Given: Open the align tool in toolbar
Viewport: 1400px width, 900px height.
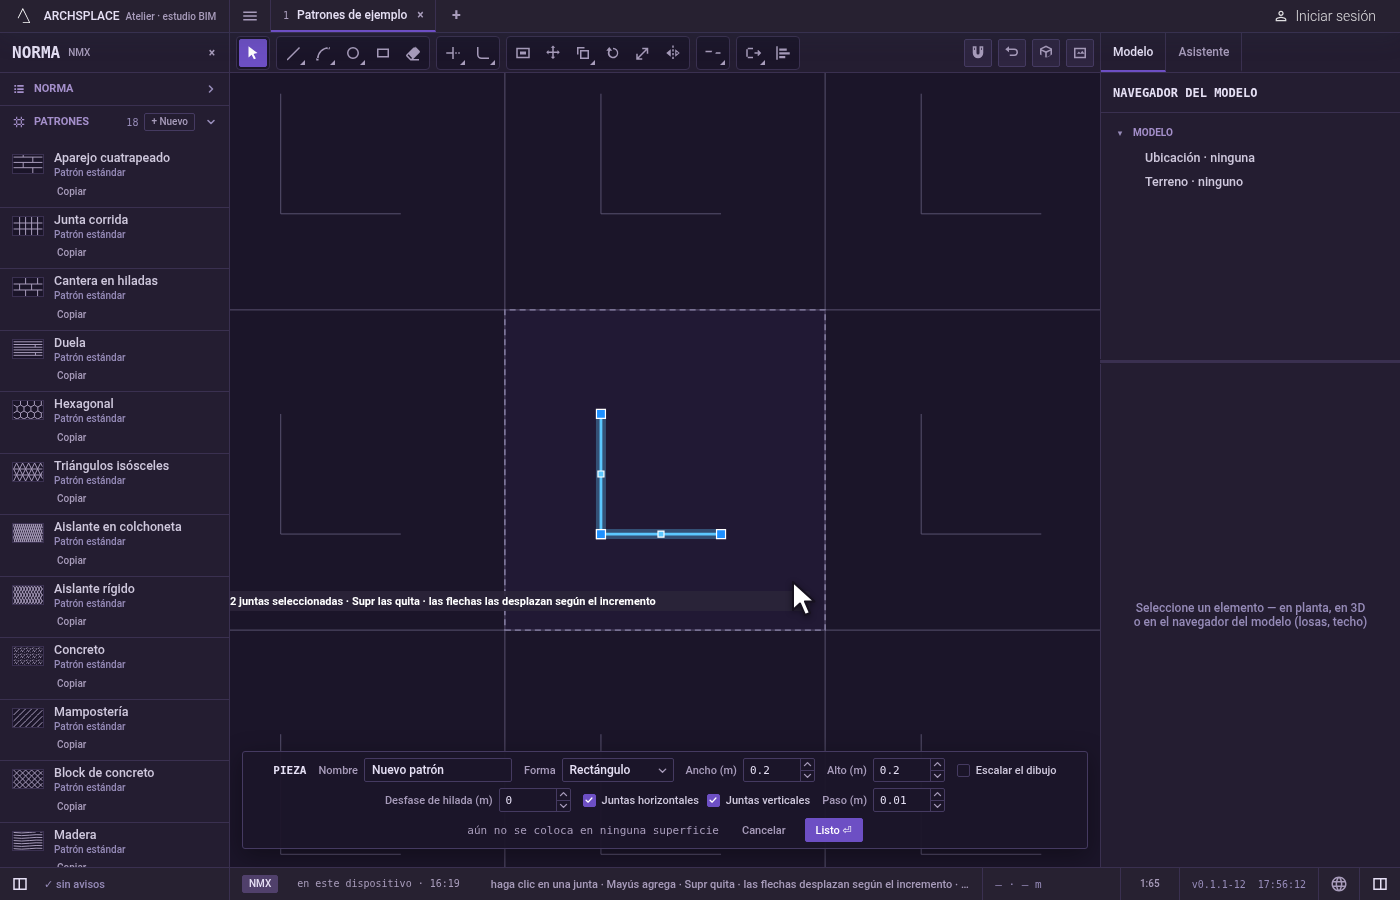Looking at the screenshot, I should 783,53.
